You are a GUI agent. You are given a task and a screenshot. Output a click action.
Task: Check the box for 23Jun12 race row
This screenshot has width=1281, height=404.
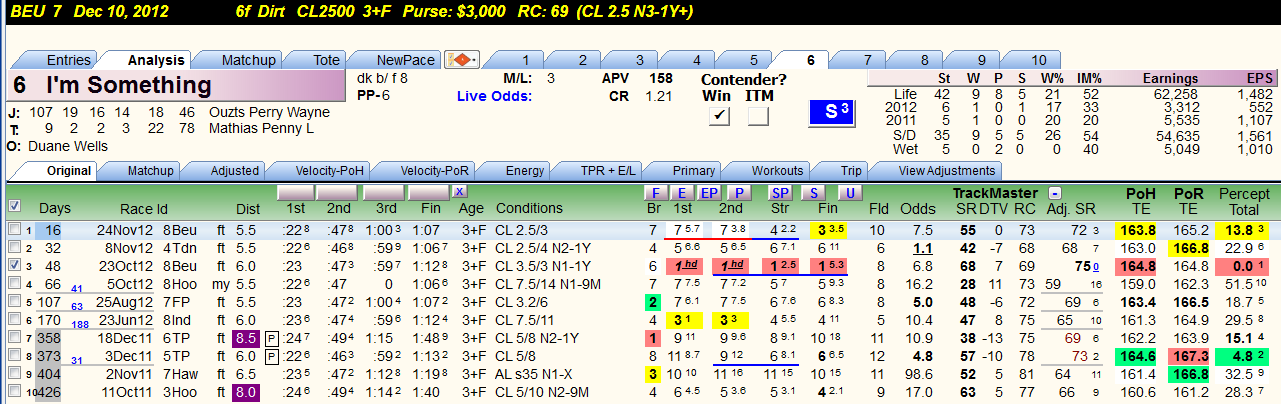tap(14, 319)
